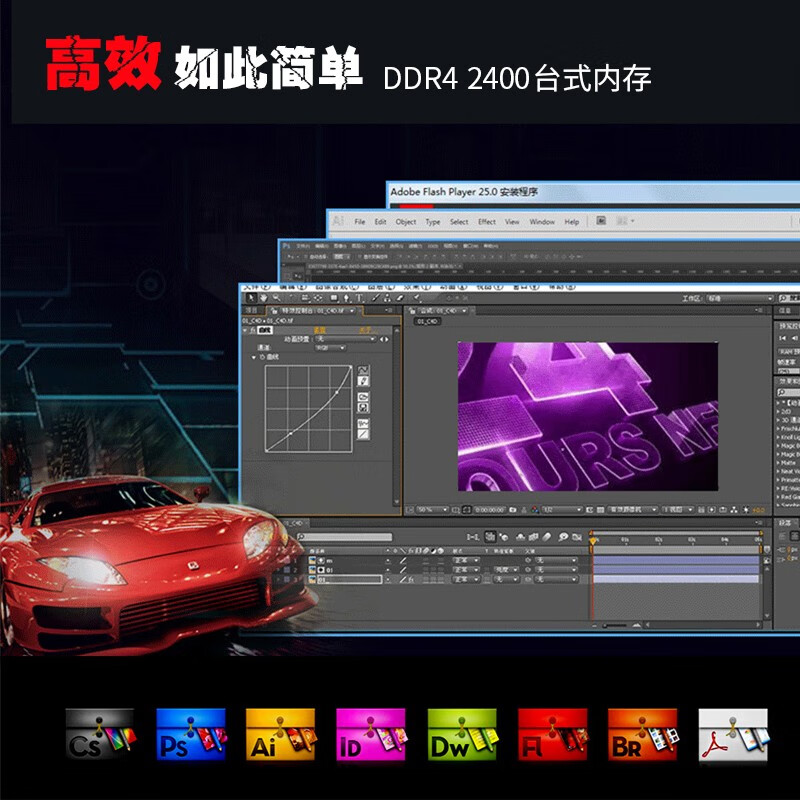Viewport: 800px width, 800px height.
Task: Click the Illustrator arrange documents icon after Help
Action: tap(624, 221)
